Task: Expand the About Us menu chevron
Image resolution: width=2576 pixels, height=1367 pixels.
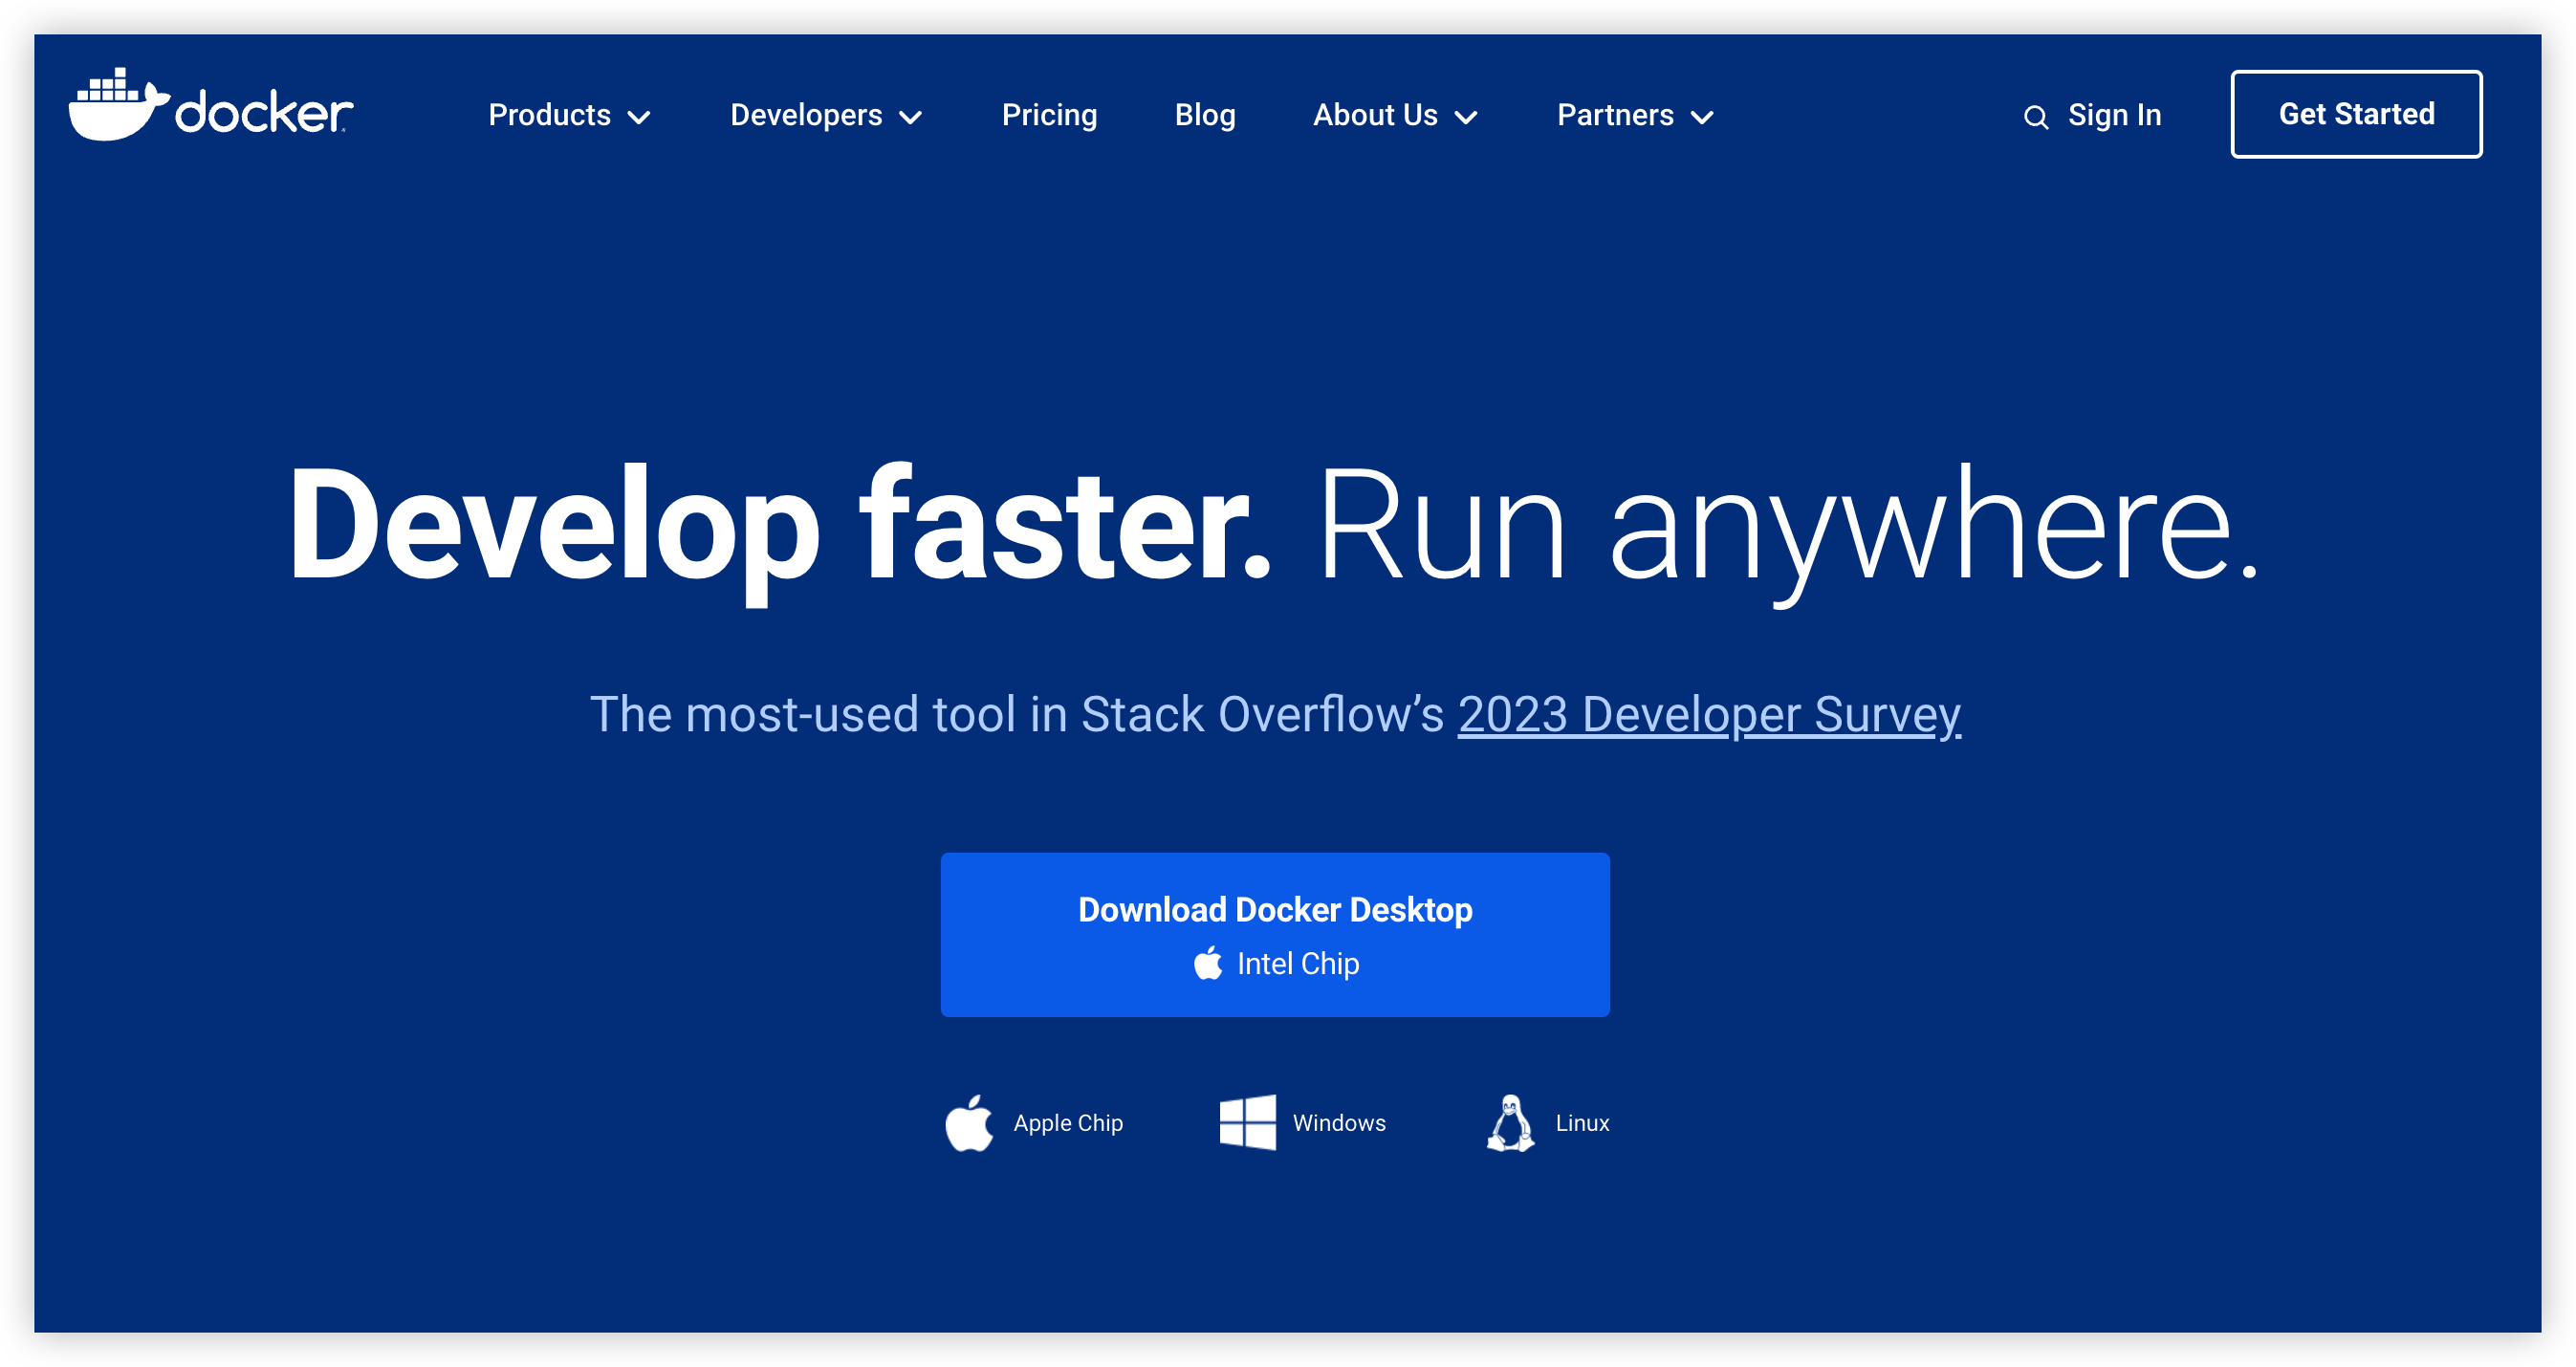Action: click(1466, 118)
